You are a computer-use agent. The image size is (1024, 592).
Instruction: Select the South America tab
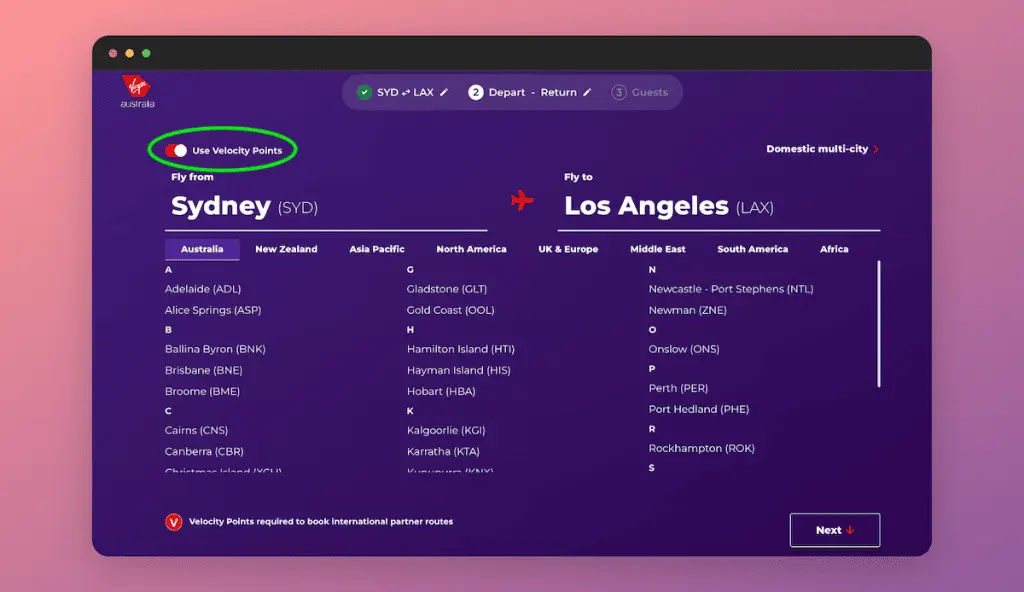point(752,249)
